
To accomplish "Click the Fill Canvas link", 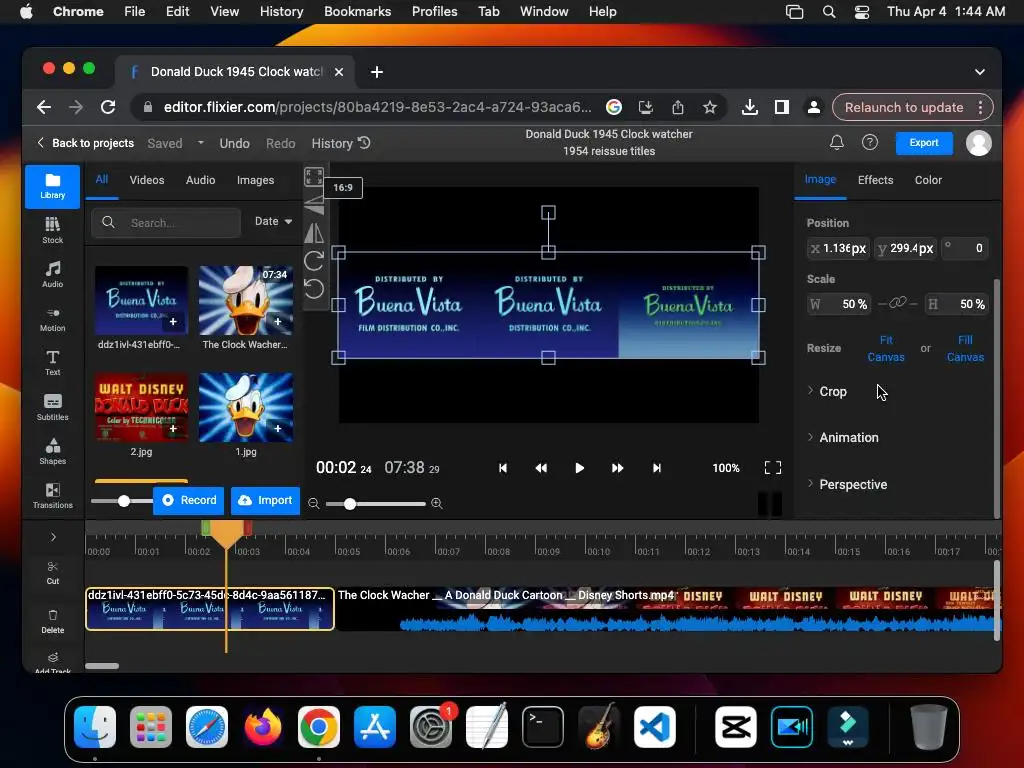I will tap(965, 348).
